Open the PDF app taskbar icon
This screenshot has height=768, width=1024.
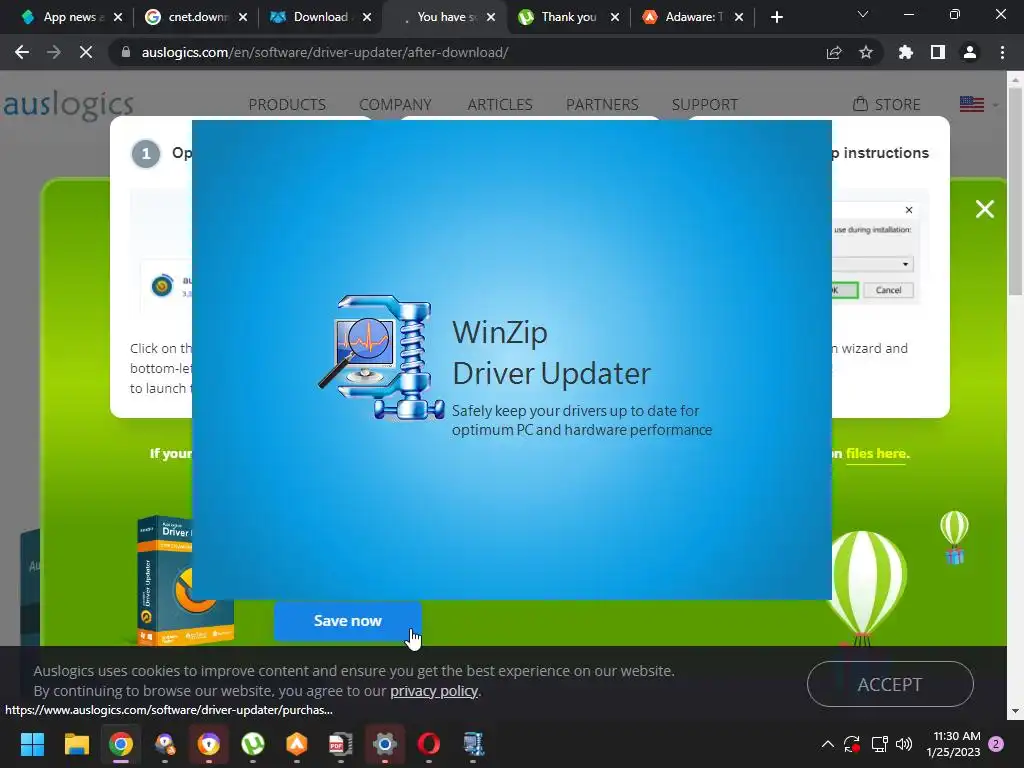point(340,744)
